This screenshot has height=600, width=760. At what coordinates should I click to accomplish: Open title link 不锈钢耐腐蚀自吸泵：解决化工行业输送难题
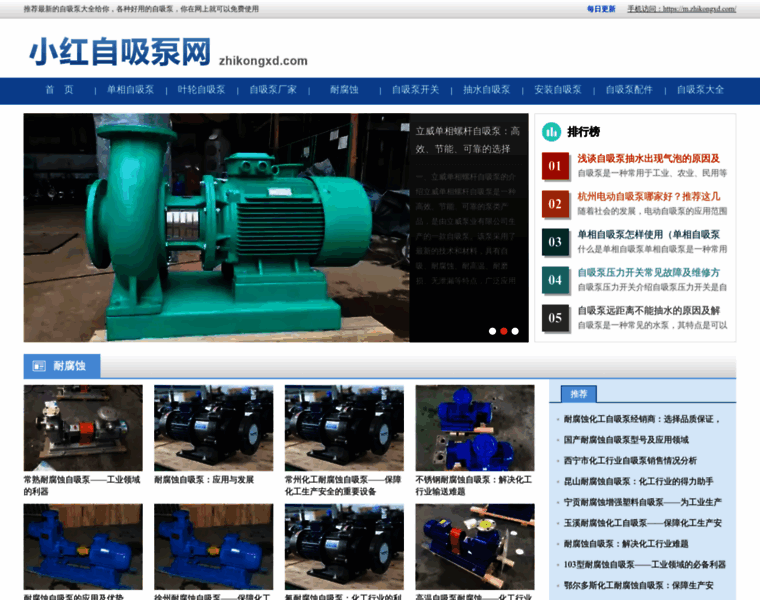(474, 486)
